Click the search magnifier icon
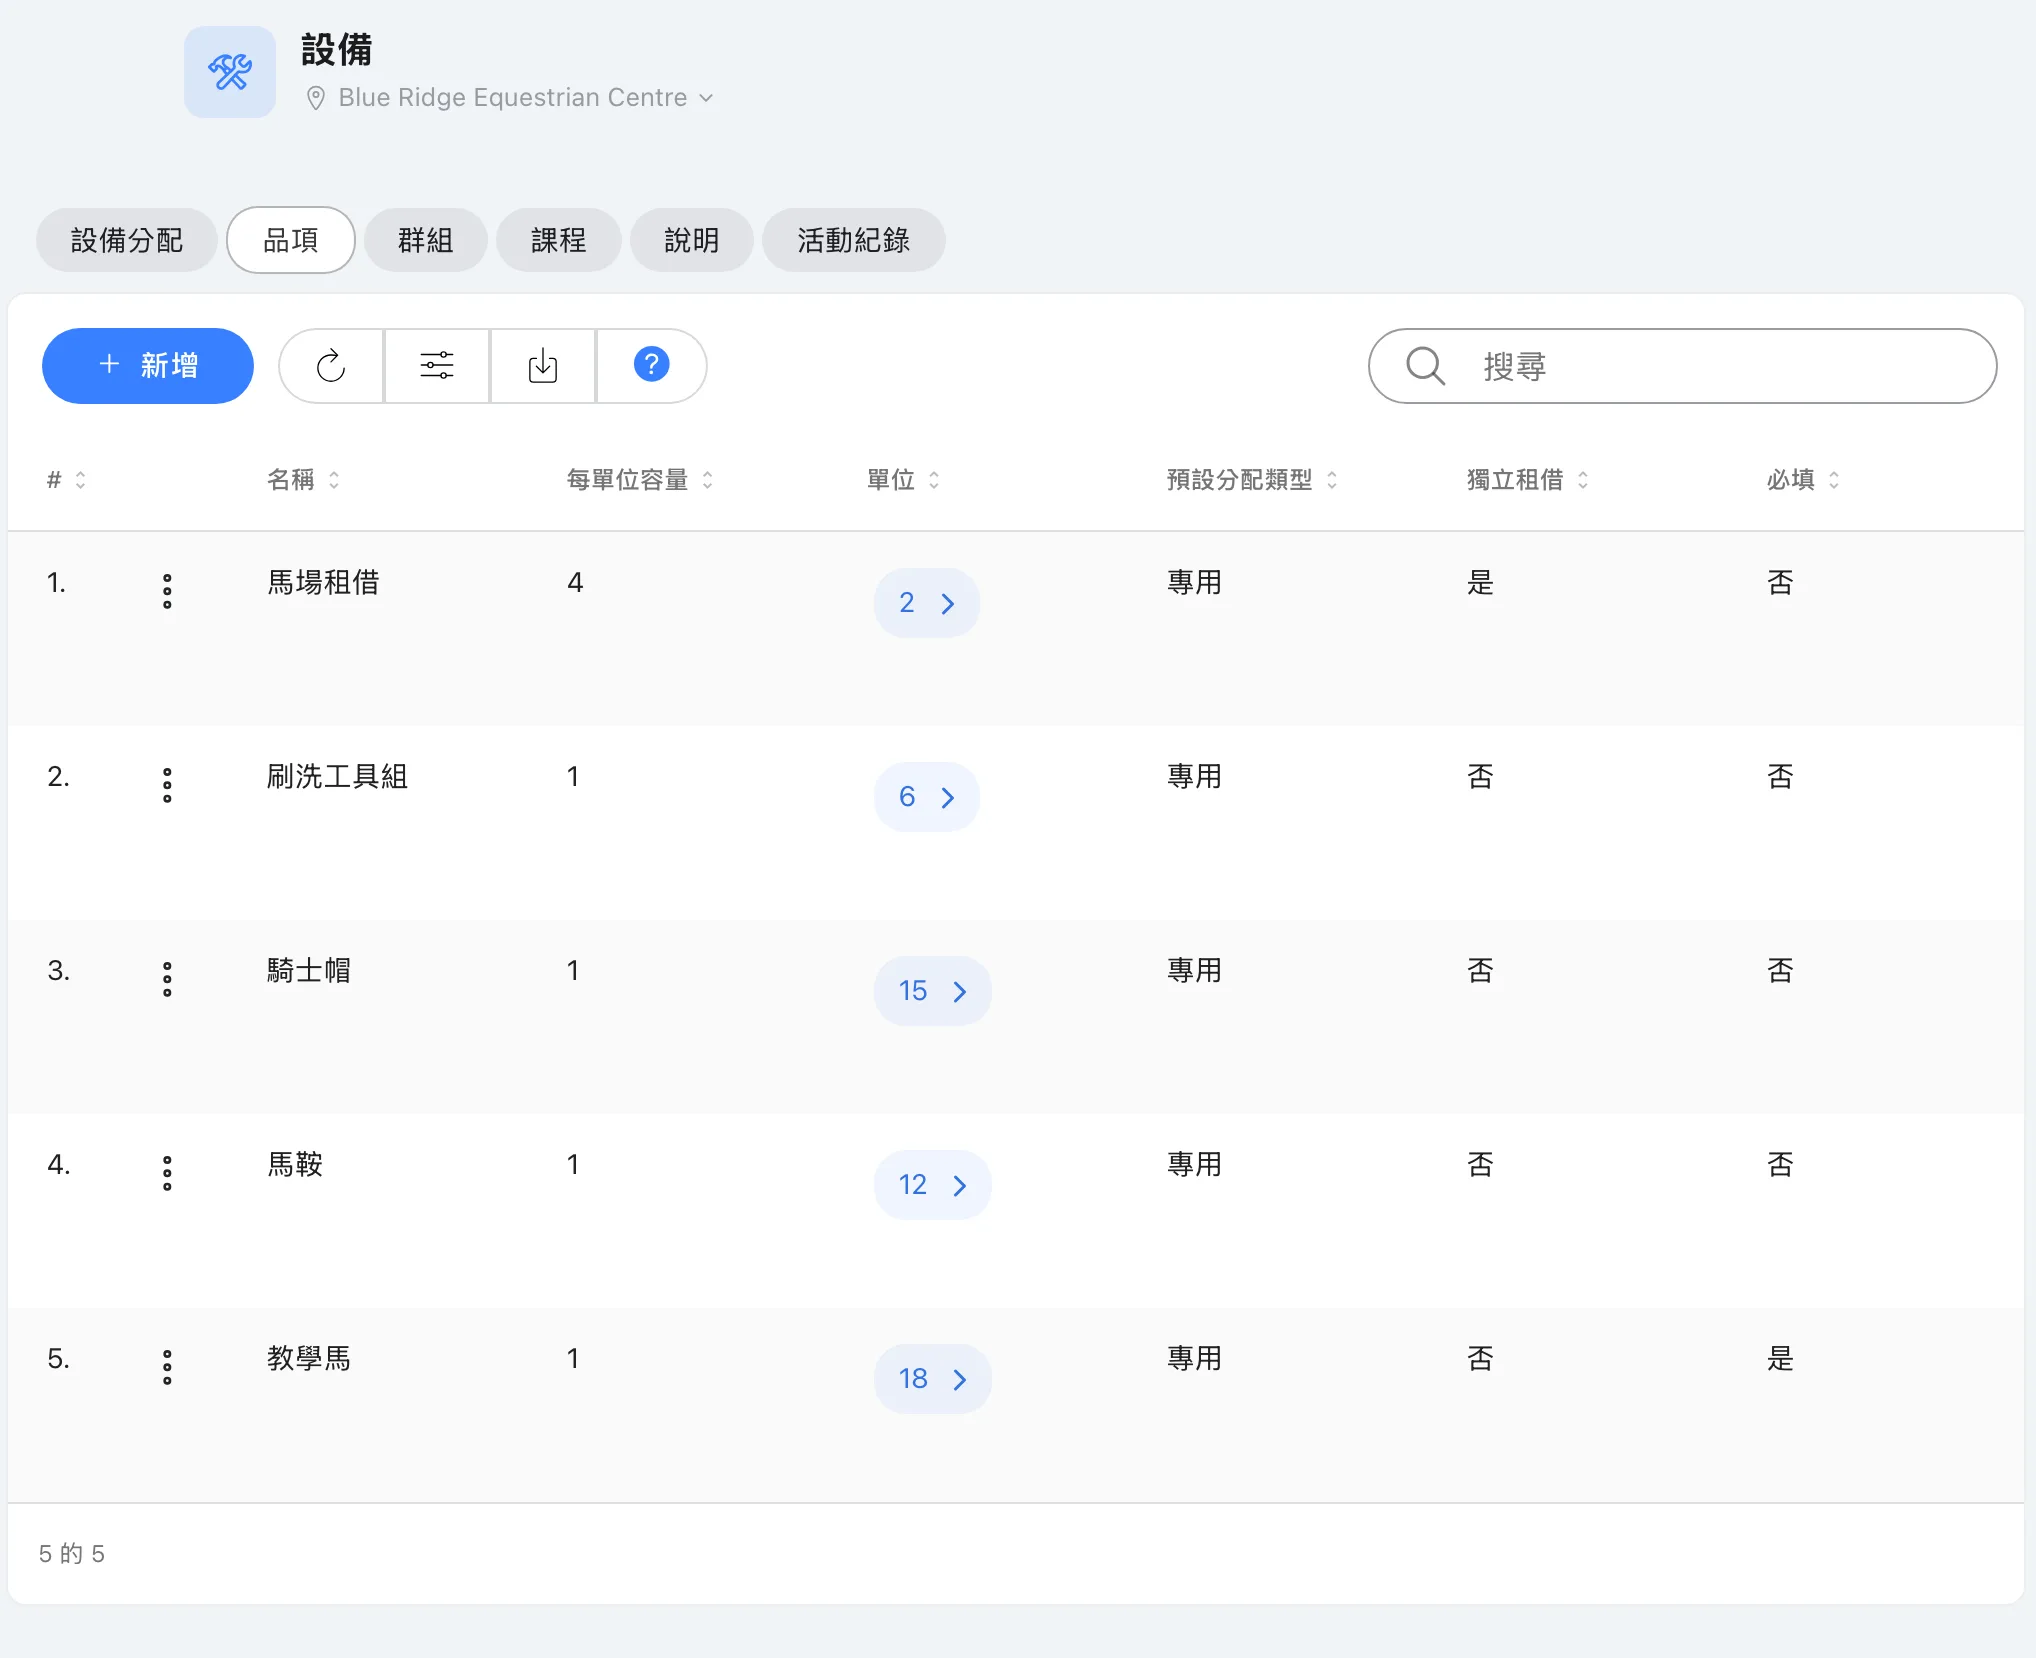Screen dimensions: 2036x1658 [x=1426, y=366]
